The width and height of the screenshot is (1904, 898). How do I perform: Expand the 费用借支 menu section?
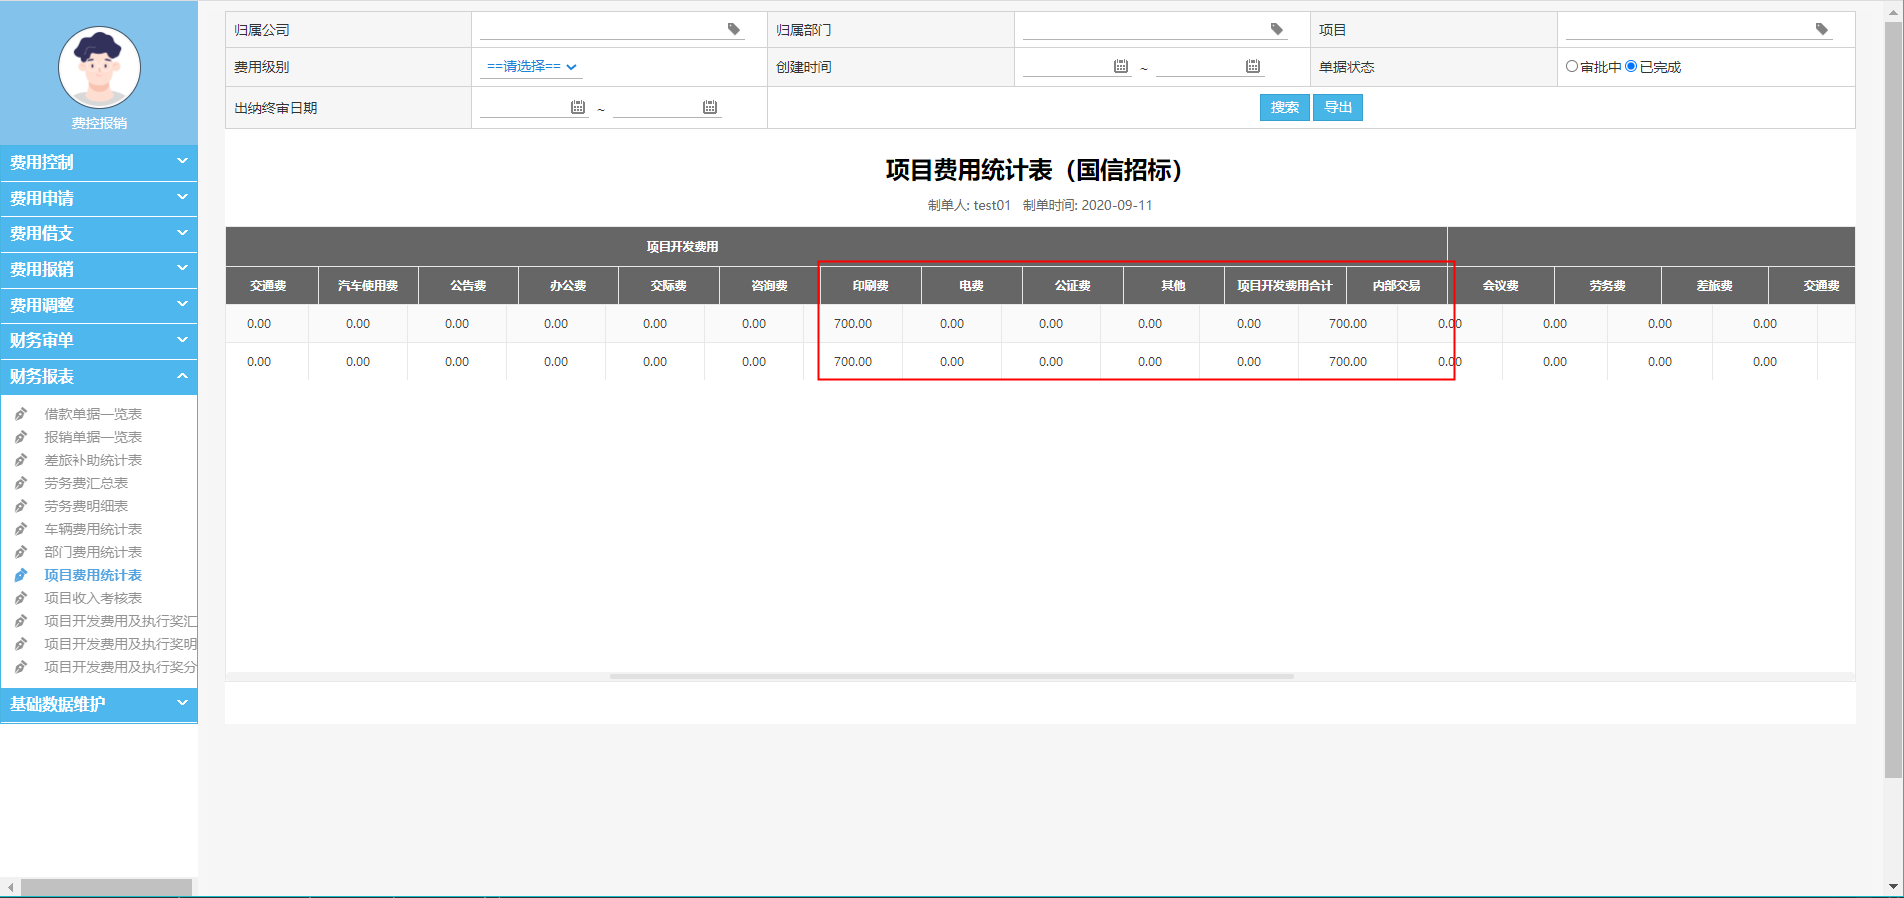point(99,233)
